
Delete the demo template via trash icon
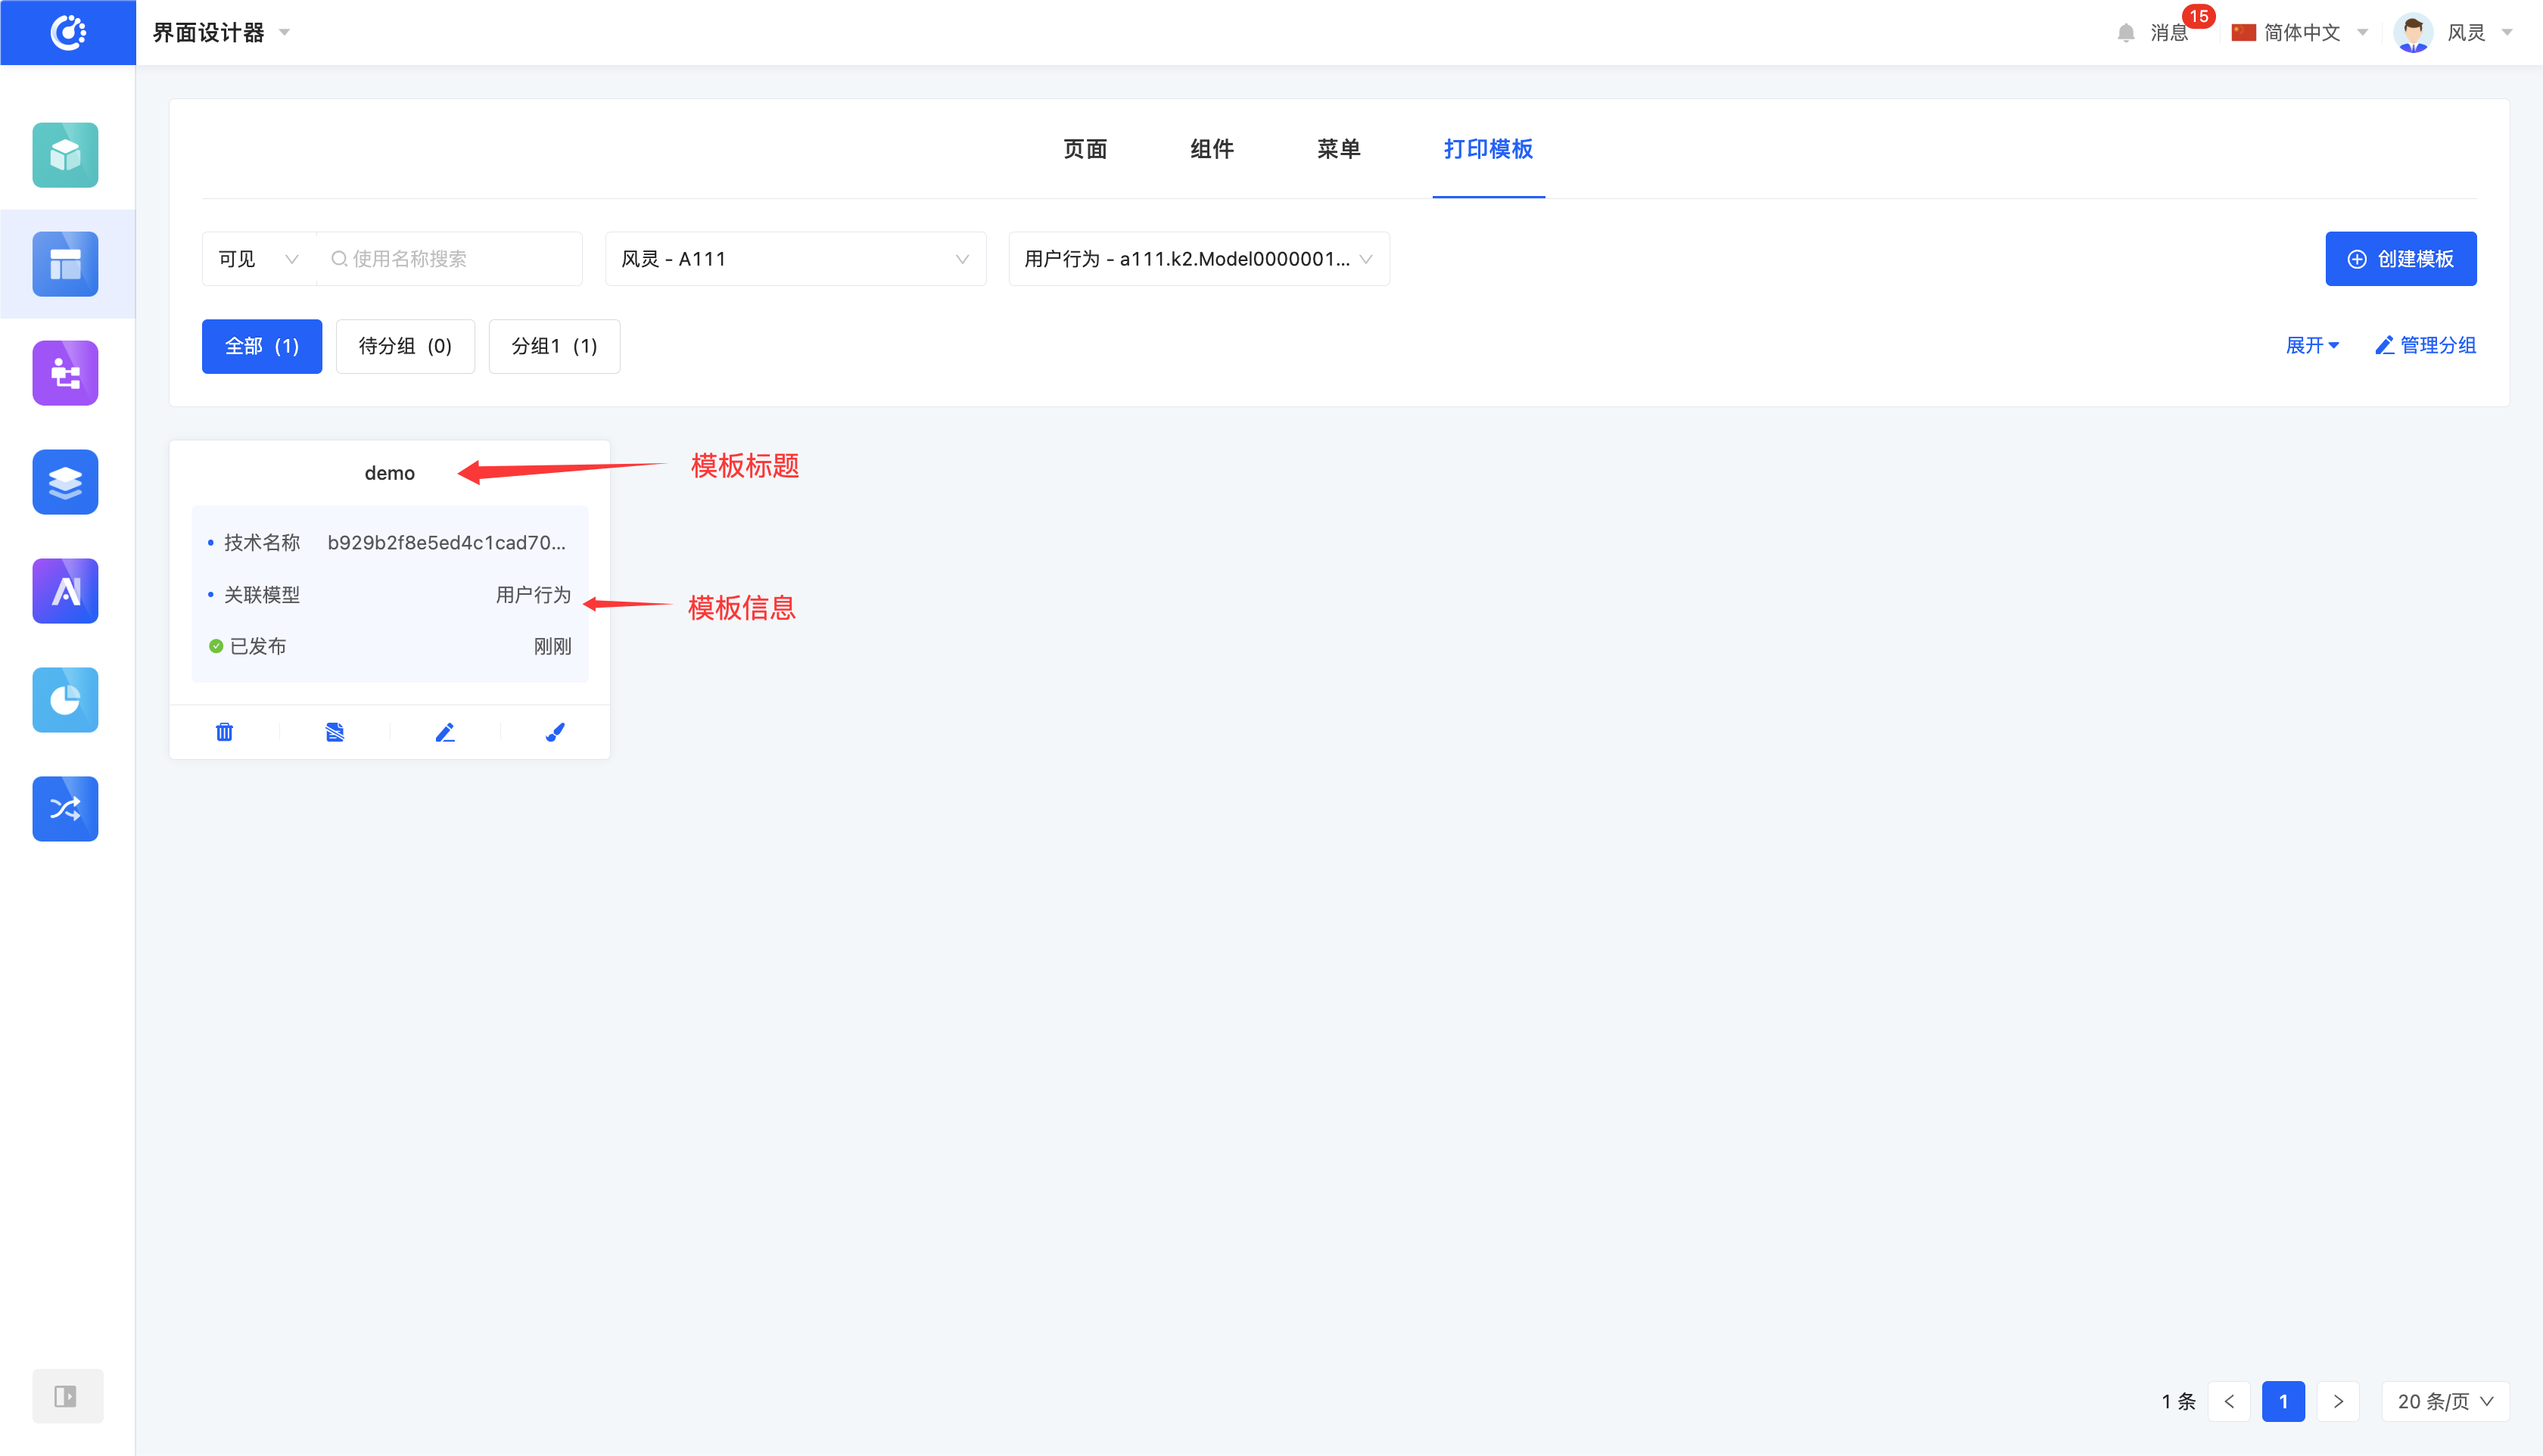pyautogui.click(x=224, y=732)
